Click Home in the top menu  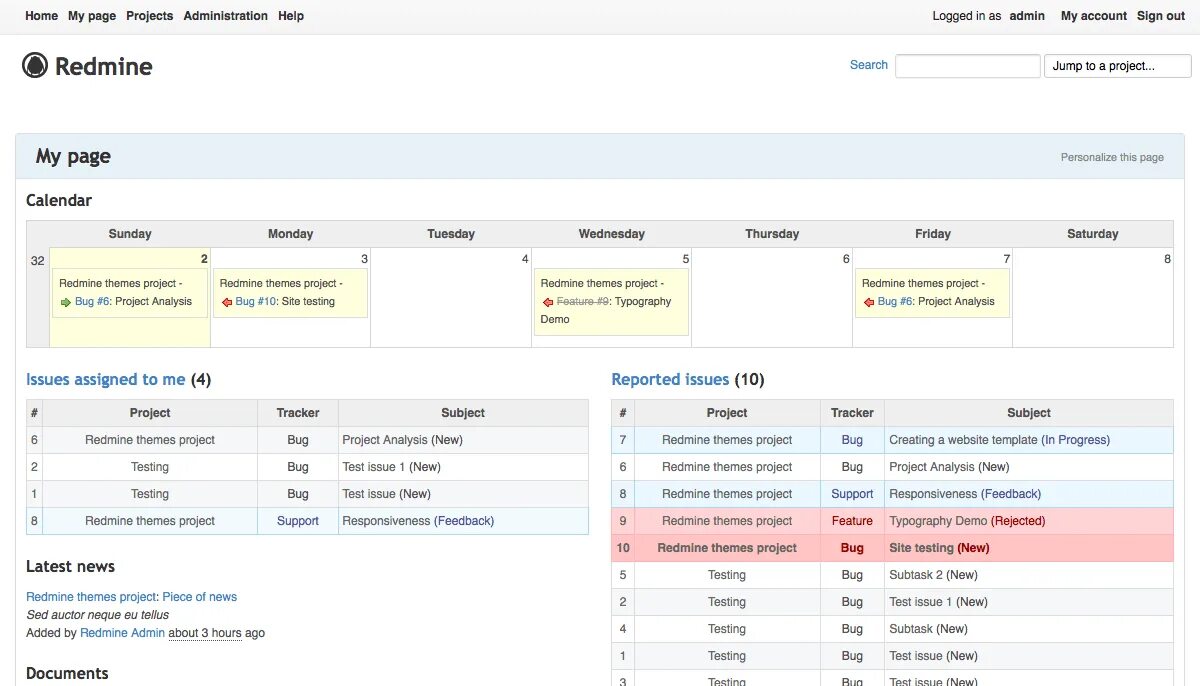pos(40,15)
